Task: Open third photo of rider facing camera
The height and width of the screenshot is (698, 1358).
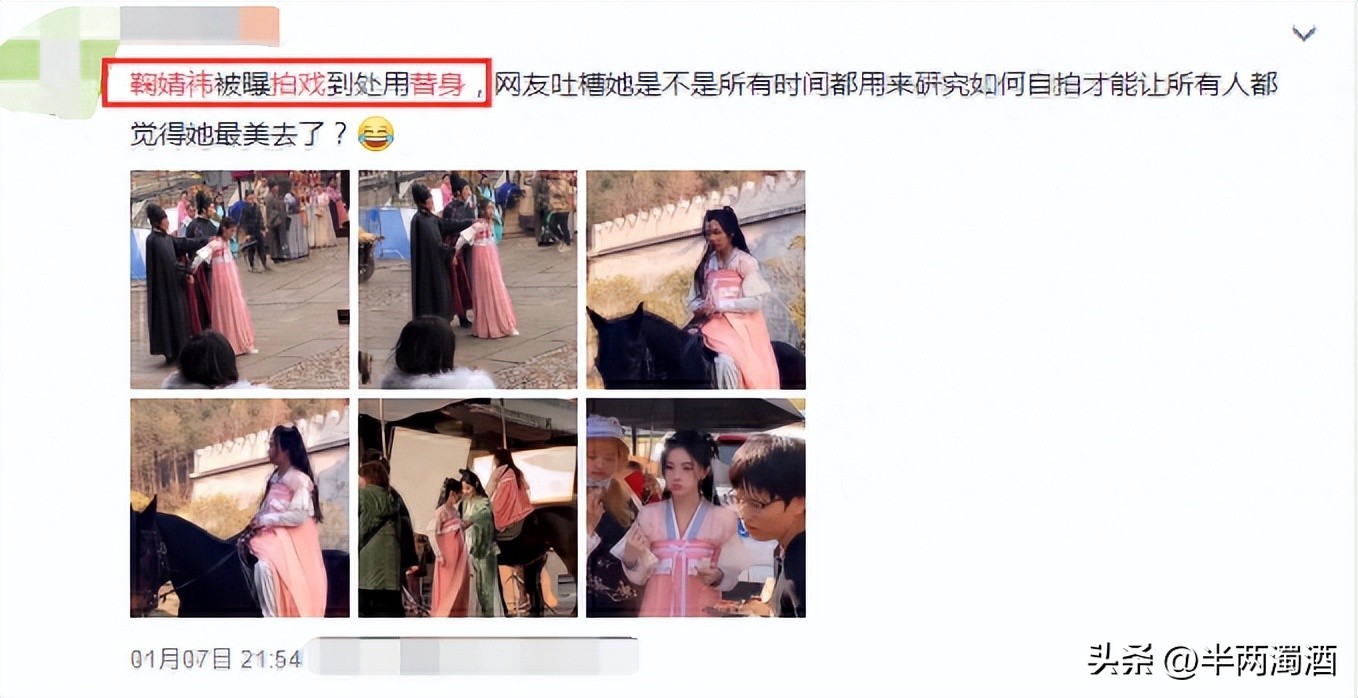Action: [x=696, y=279]
